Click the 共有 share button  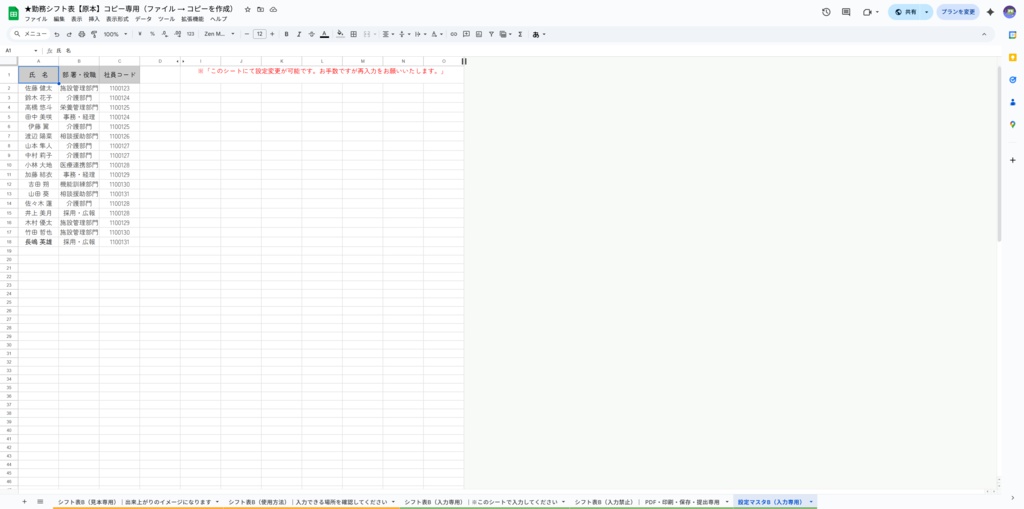pyautogui.click(x=905, y=12)
